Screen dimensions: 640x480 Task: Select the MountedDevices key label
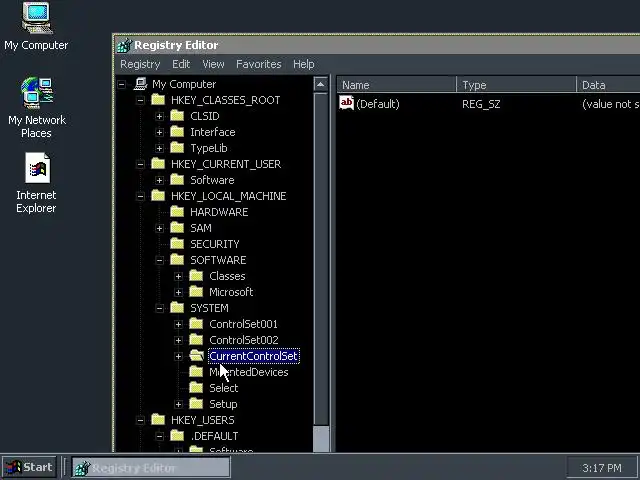[249, 372]
